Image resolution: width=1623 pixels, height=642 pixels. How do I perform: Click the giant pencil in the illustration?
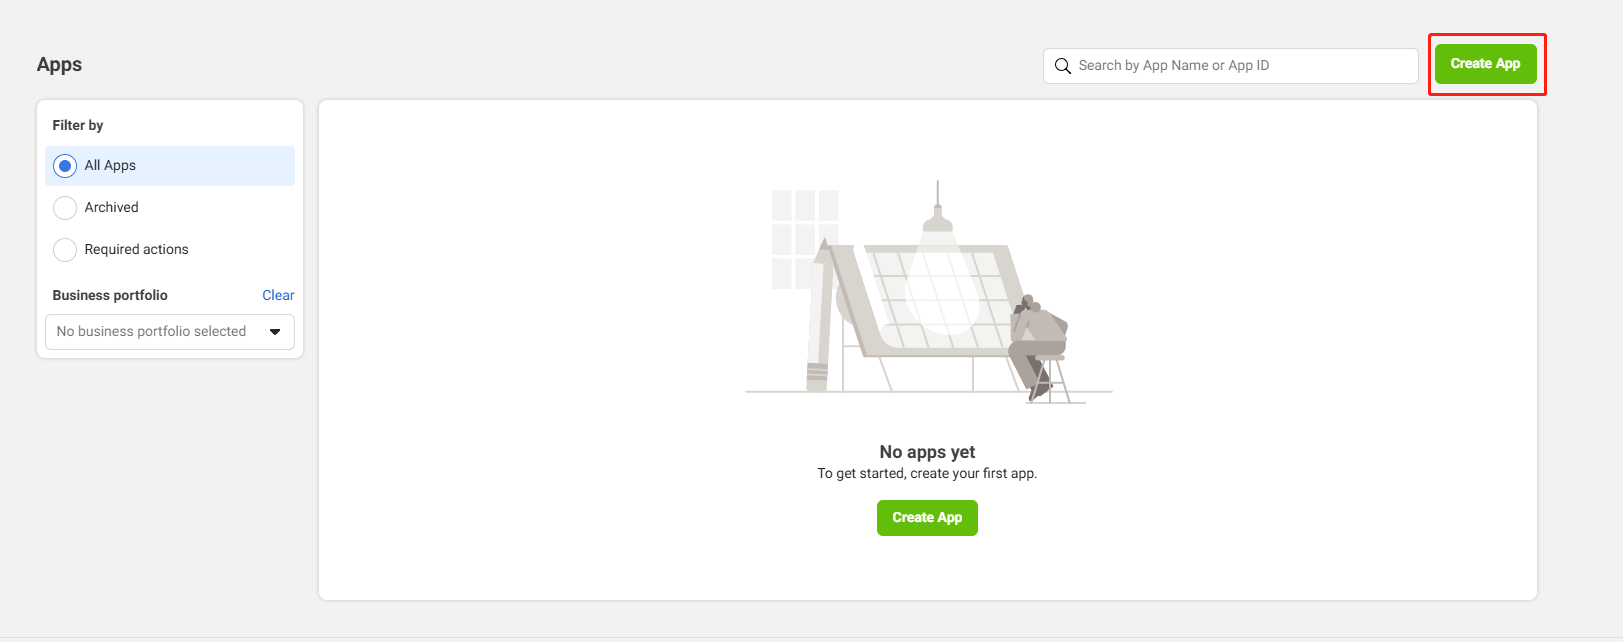click(820, 318)
